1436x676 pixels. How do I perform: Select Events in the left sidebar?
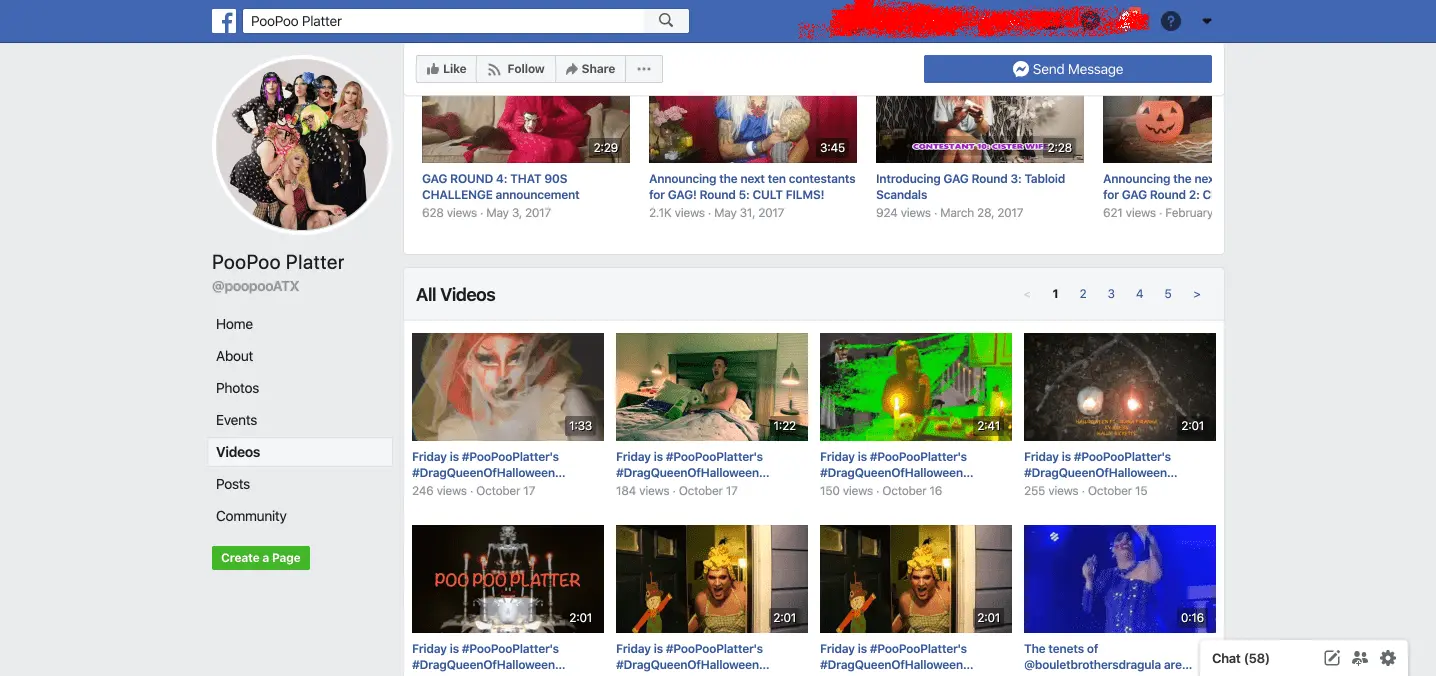point(236,420)
